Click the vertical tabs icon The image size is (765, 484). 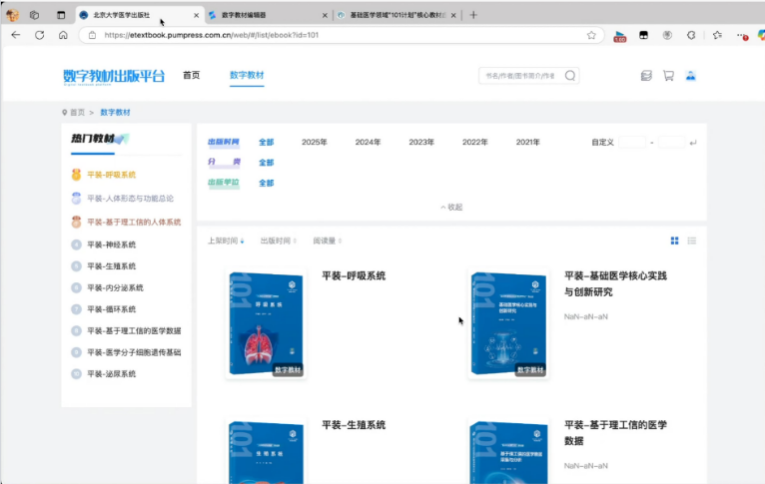pyautogui.click(x=61, y=15)
